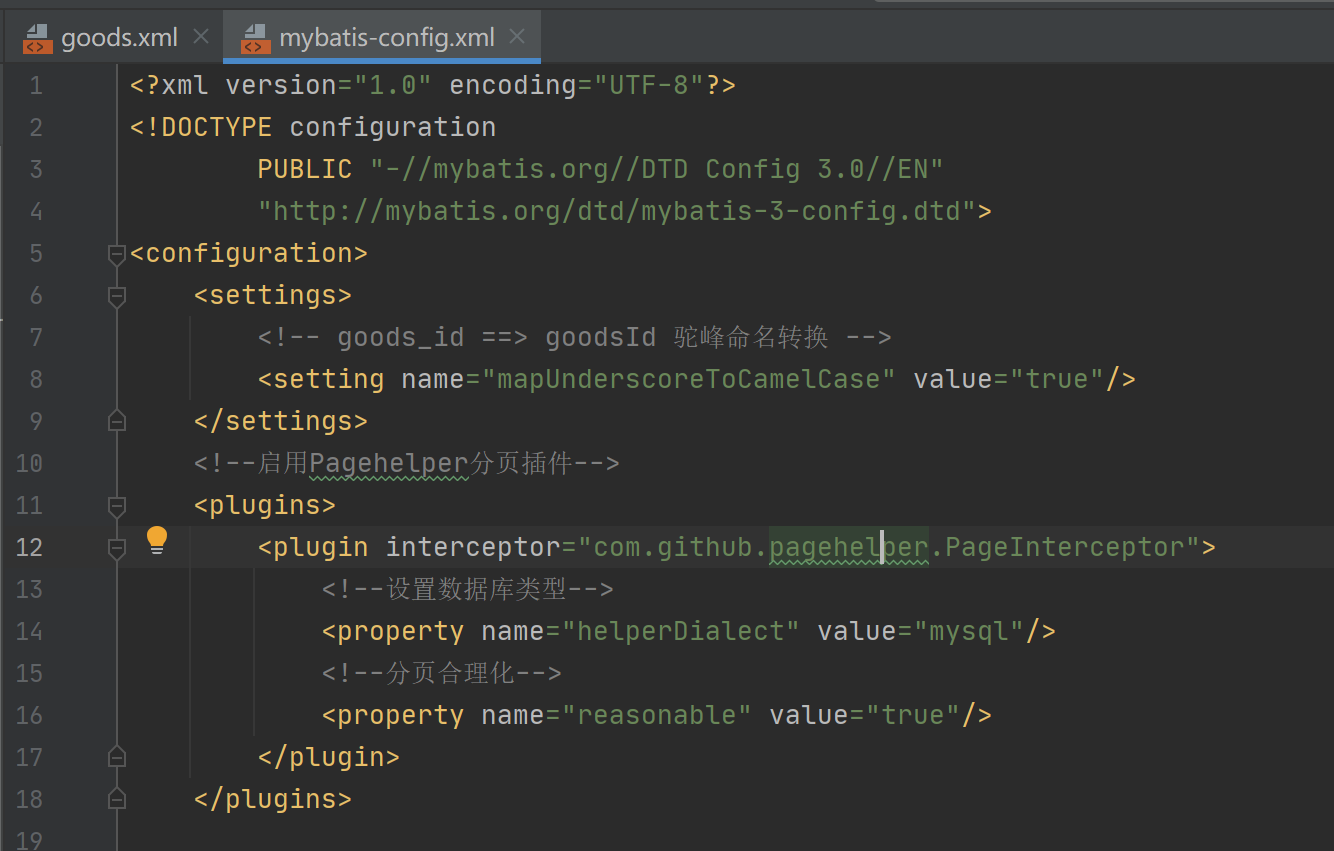Click the "reasonable" property name

[657, 716]
